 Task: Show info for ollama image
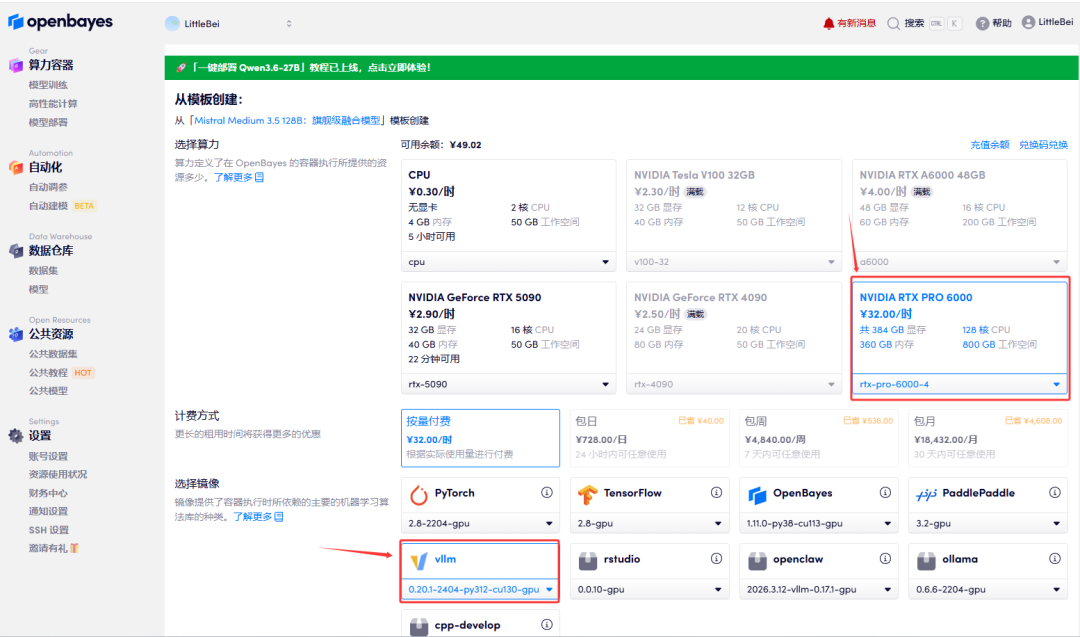[1055, 558]
